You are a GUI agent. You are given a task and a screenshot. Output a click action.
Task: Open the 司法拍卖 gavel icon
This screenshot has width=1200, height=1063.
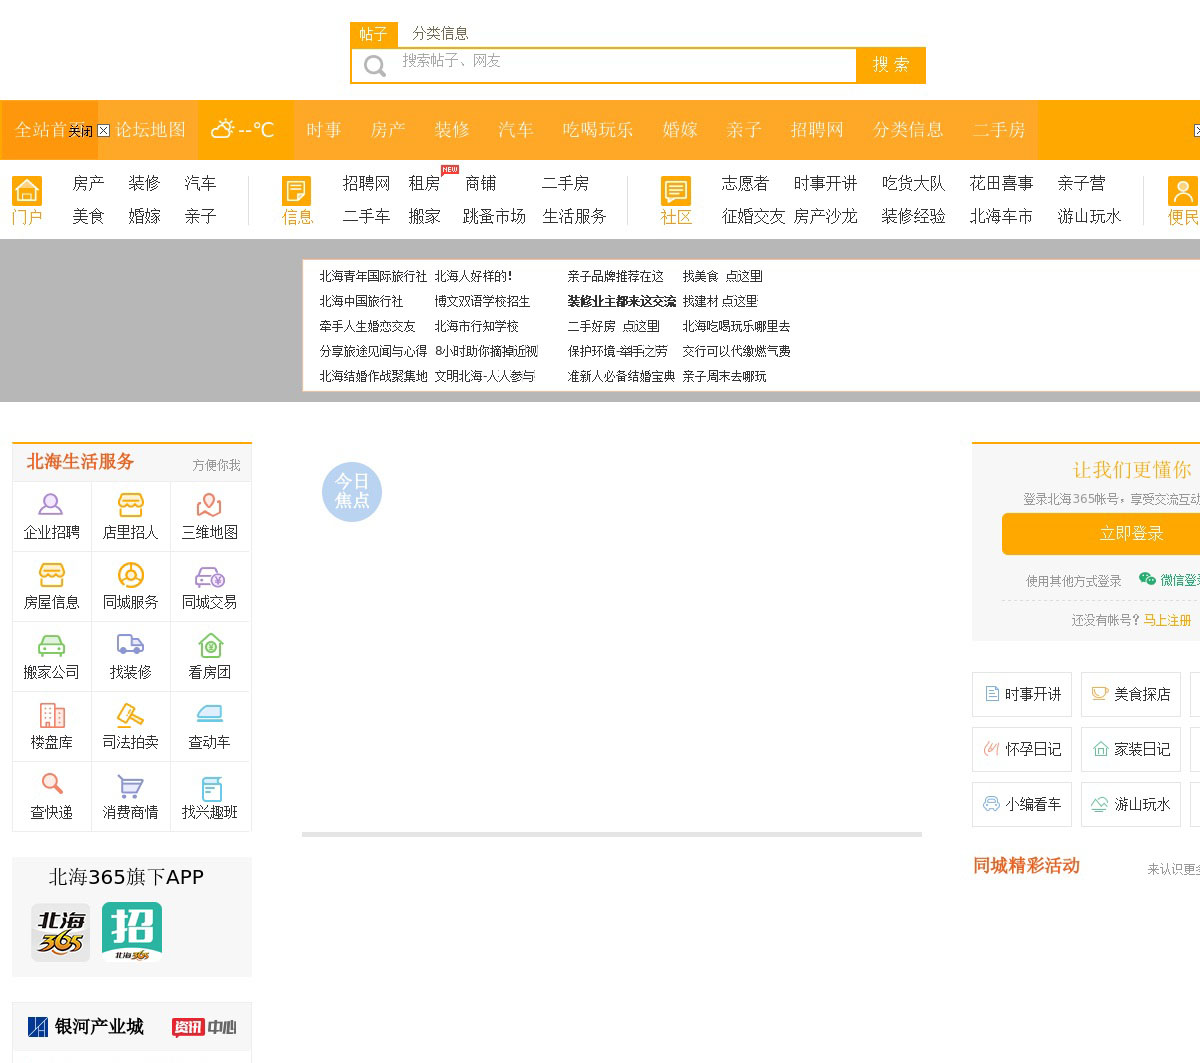click(130, 715)
